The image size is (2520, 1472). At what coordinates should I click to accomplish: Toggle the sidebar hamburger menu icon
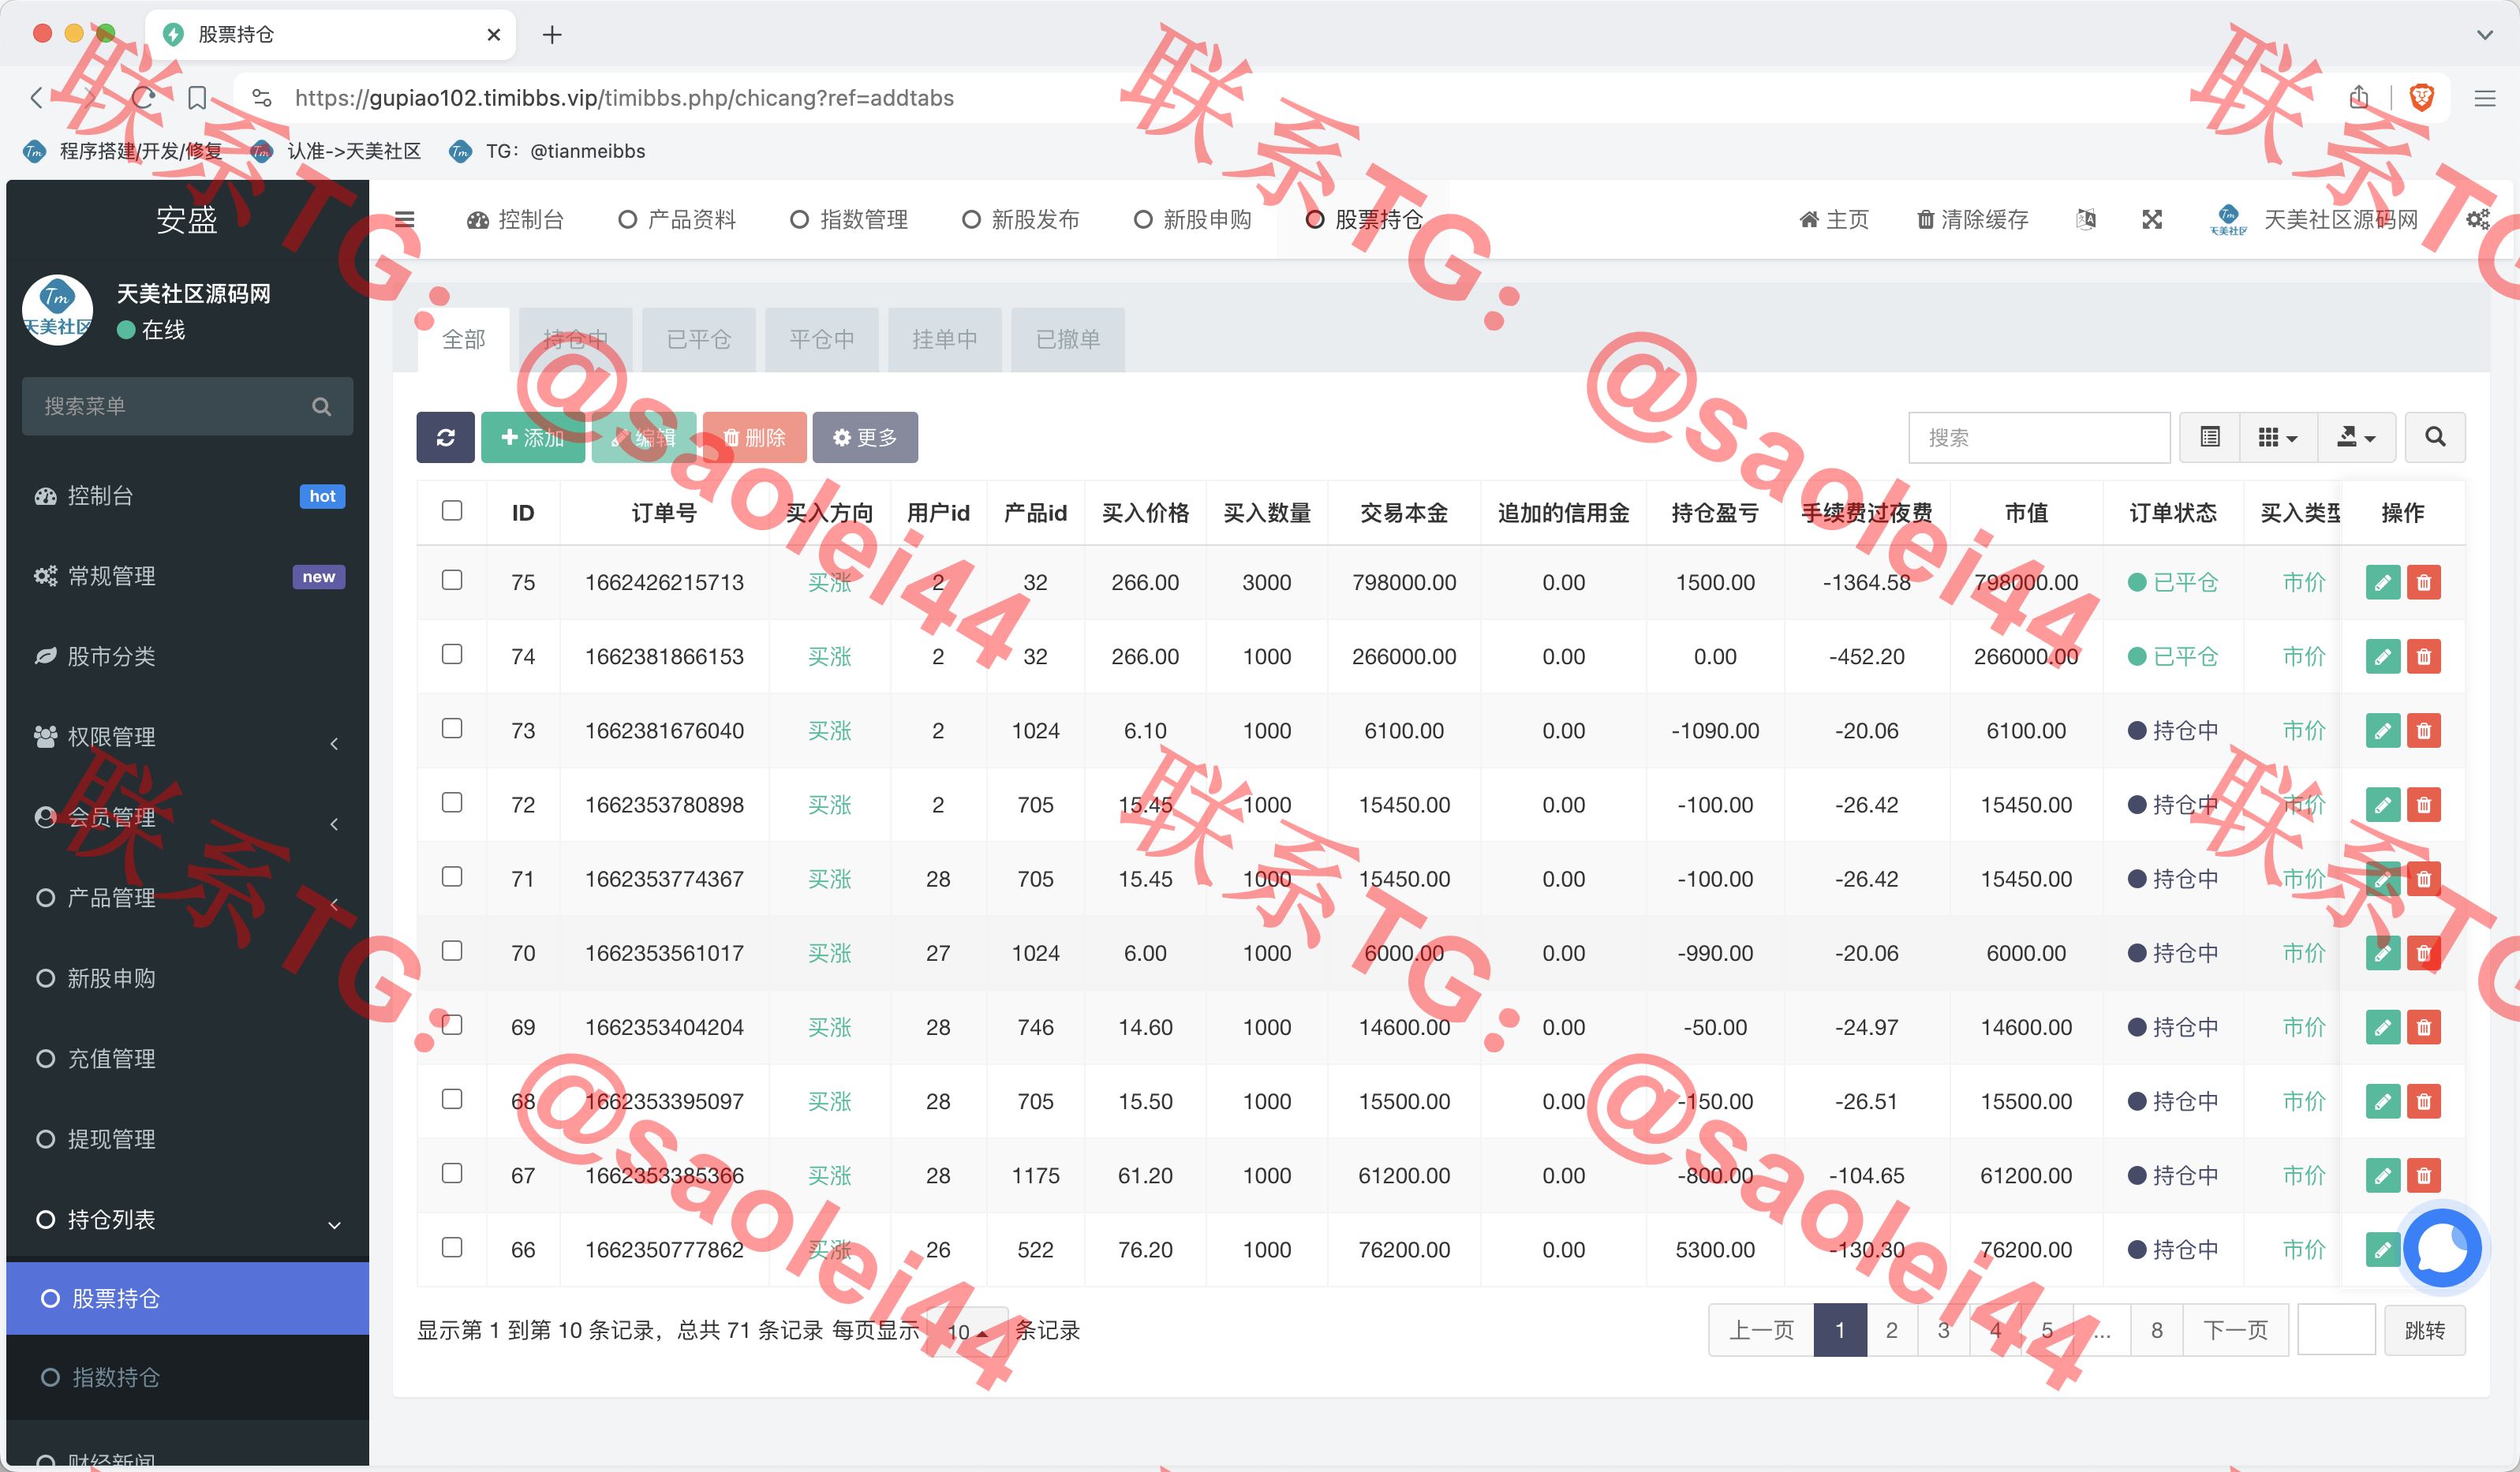click(404, 219)
